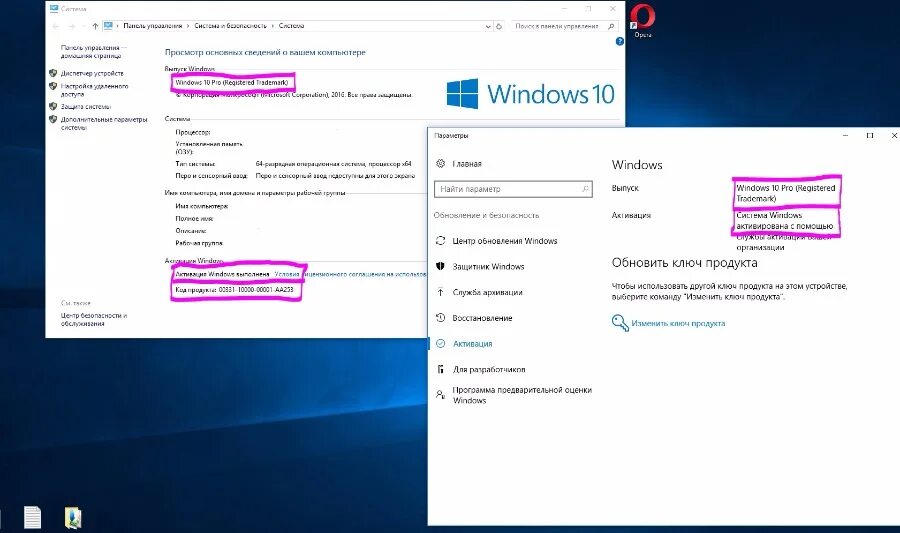Expand the address bar history dropdown
The width and height of the screenshot is (900, 533).
pyautogui.click(x=488, y=26)
